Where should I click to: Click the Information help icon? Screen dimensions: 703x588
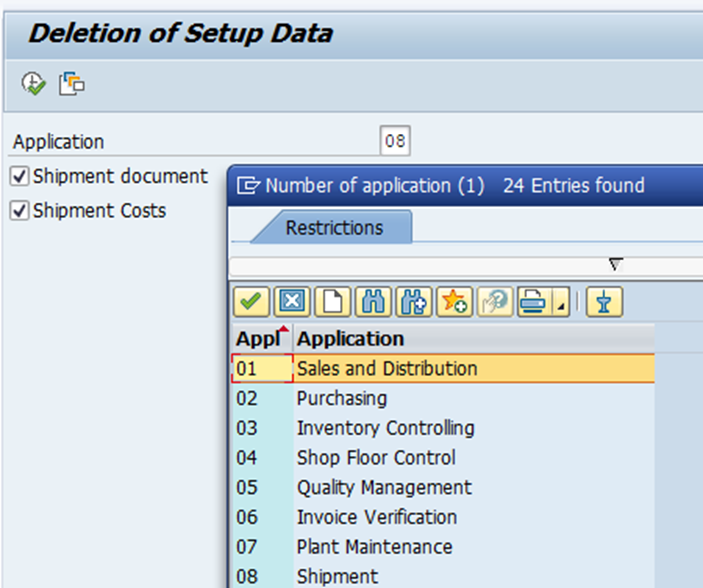495,301
